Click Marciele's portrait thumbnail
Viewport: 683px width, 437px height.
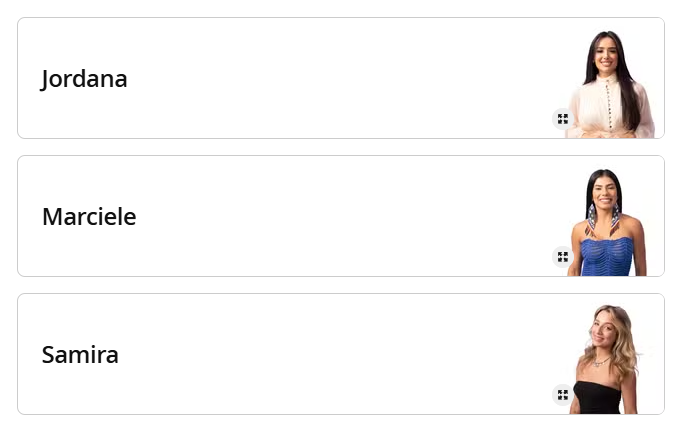(x=608, y=222)
